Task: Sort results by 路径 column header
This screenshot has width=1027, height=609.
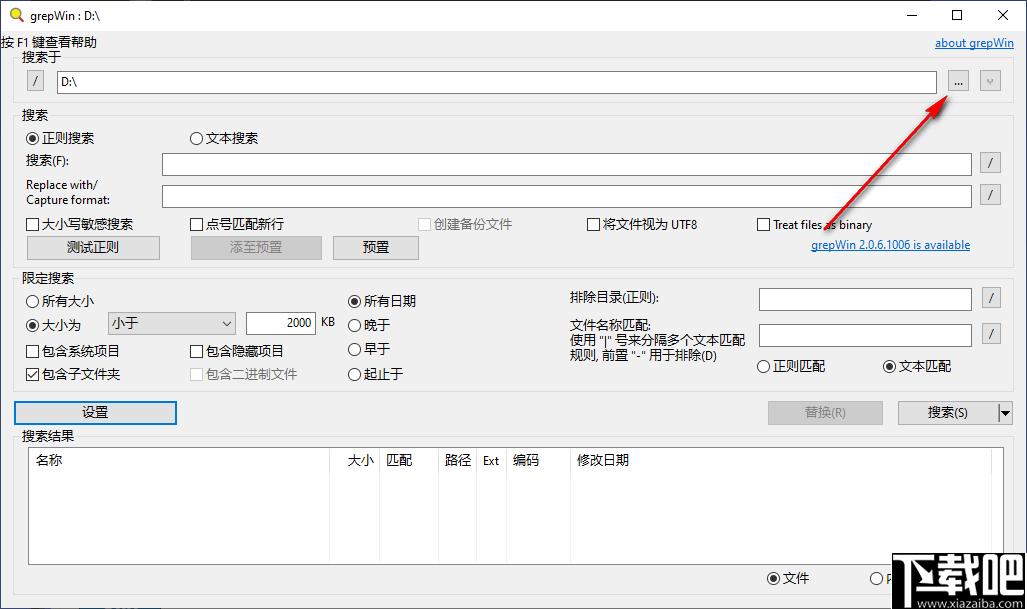Action: pos(458,460)
